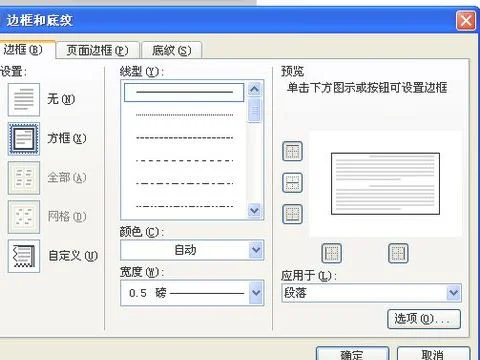This screenshot has width=480, height=360.
Task: Click the line style list up arrow
Action: pyautogui.click(x=254, y=89)
